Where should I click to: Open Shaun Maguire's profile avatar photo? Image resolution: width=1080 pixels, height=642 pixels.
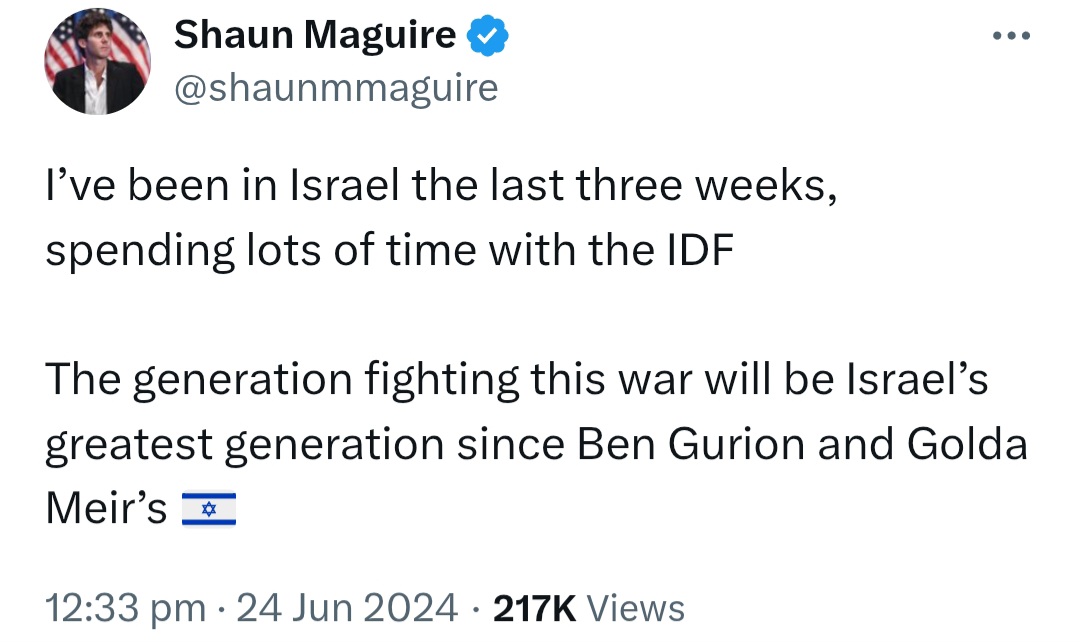98,61
